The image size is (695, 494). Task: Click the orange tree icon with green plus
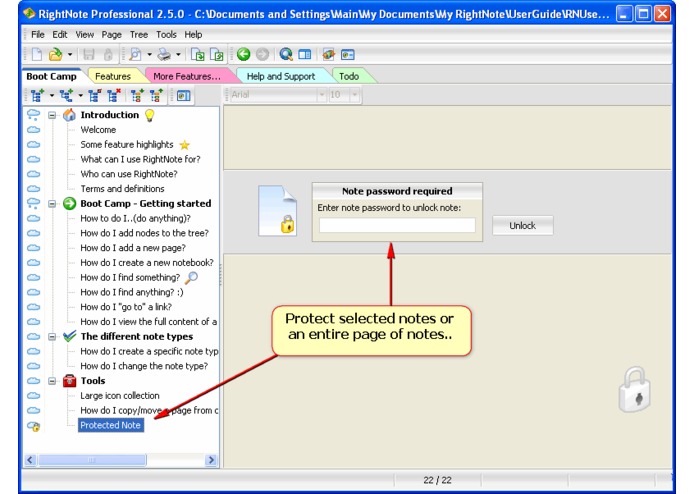[x=137, y=95]
